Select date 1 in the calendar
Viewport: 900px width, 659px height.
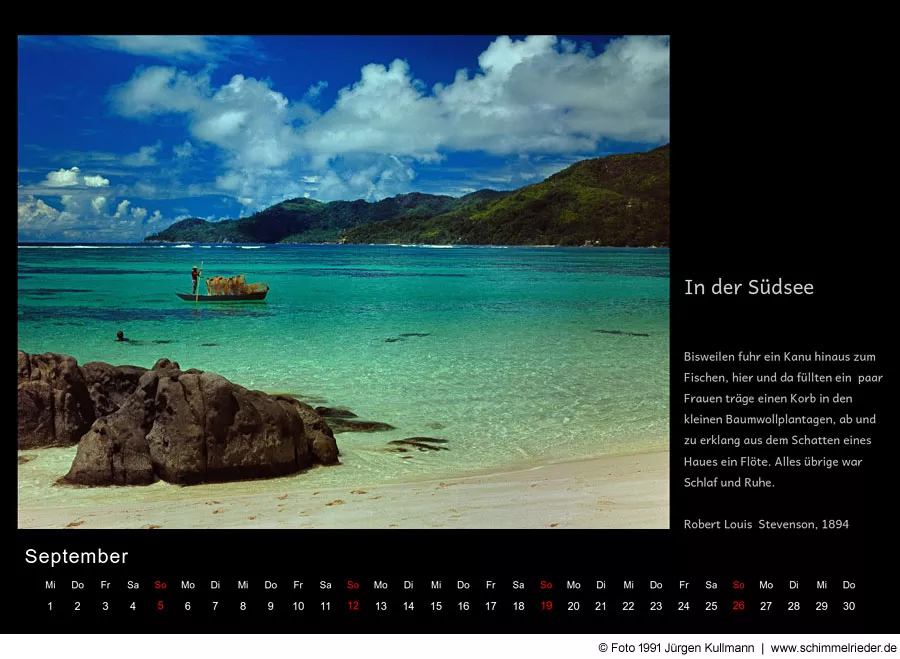coord(50,606)
